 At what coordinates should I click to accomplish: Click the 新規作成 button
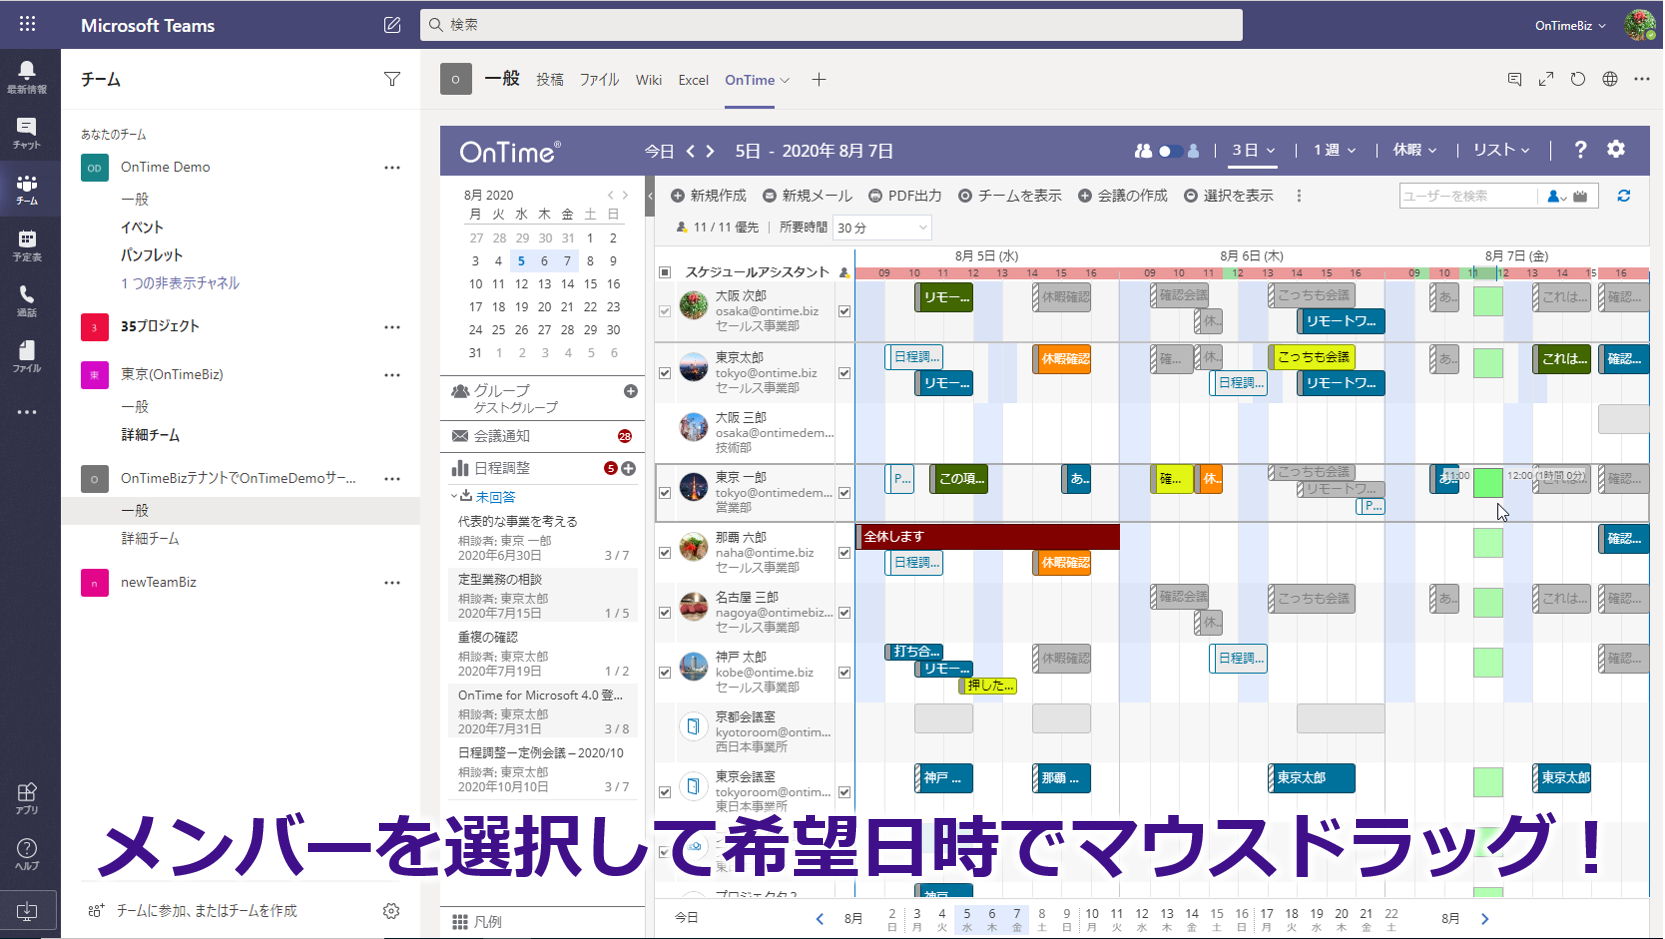[x=708, y=196]
